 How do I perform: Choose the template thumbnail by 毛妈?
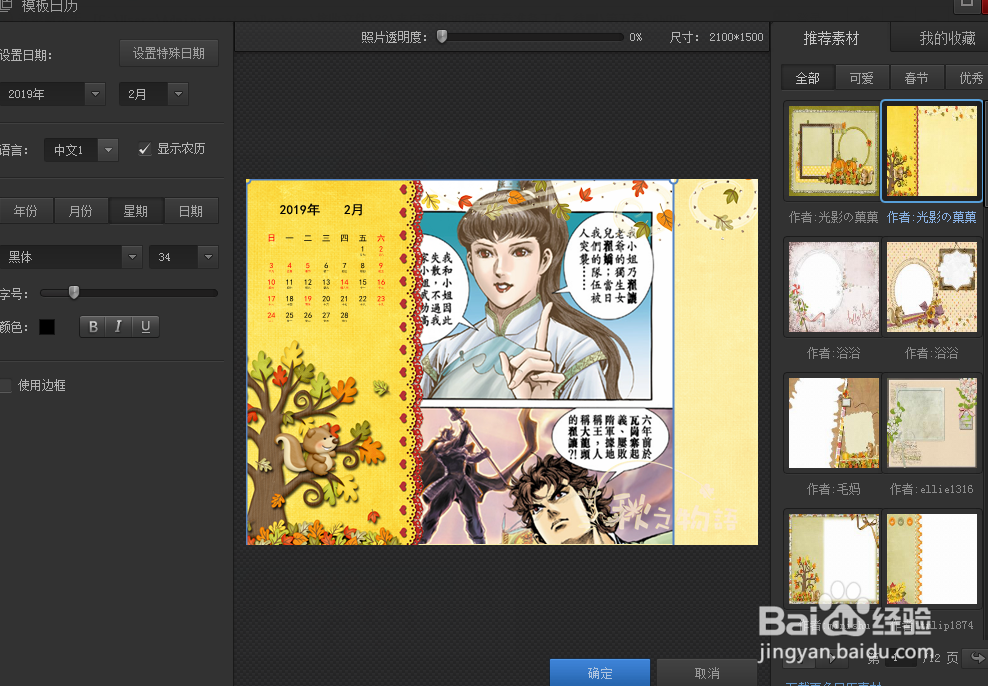coord(834,423)
